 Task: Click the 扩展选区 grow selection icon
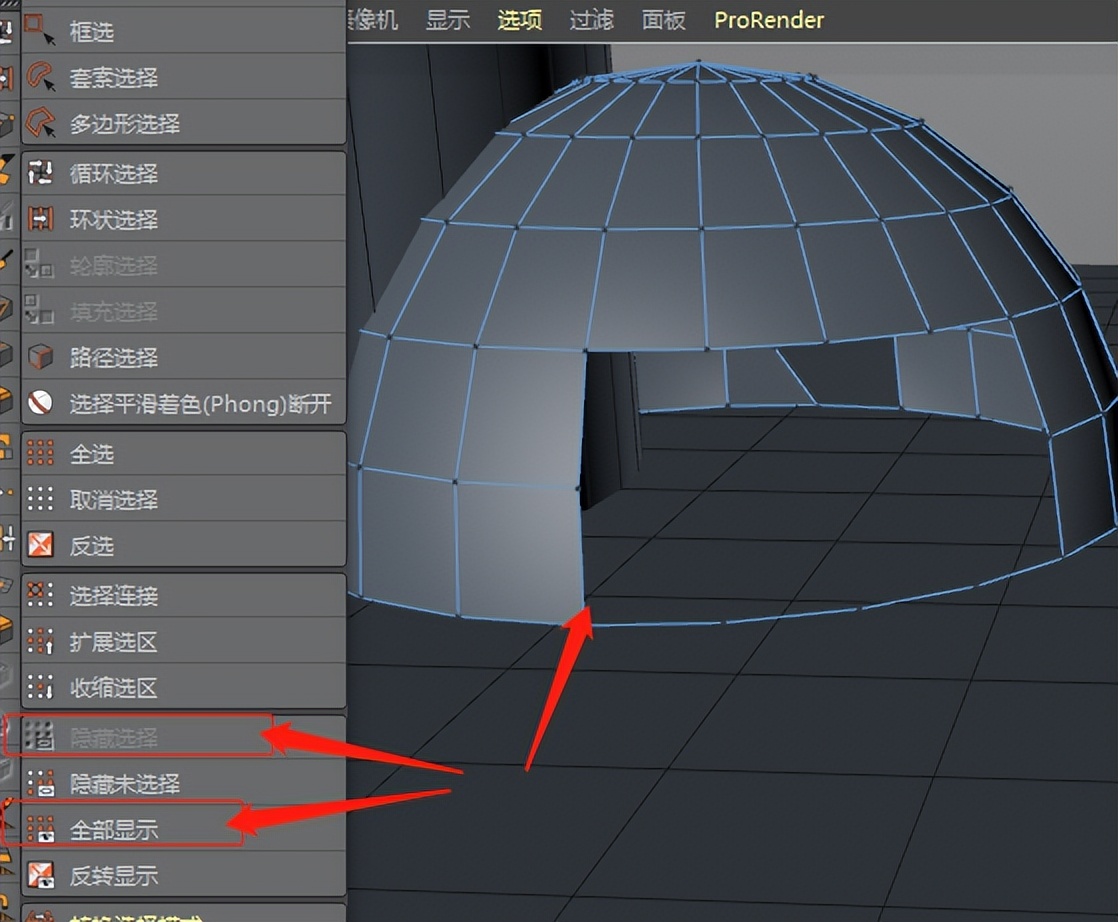42,642
